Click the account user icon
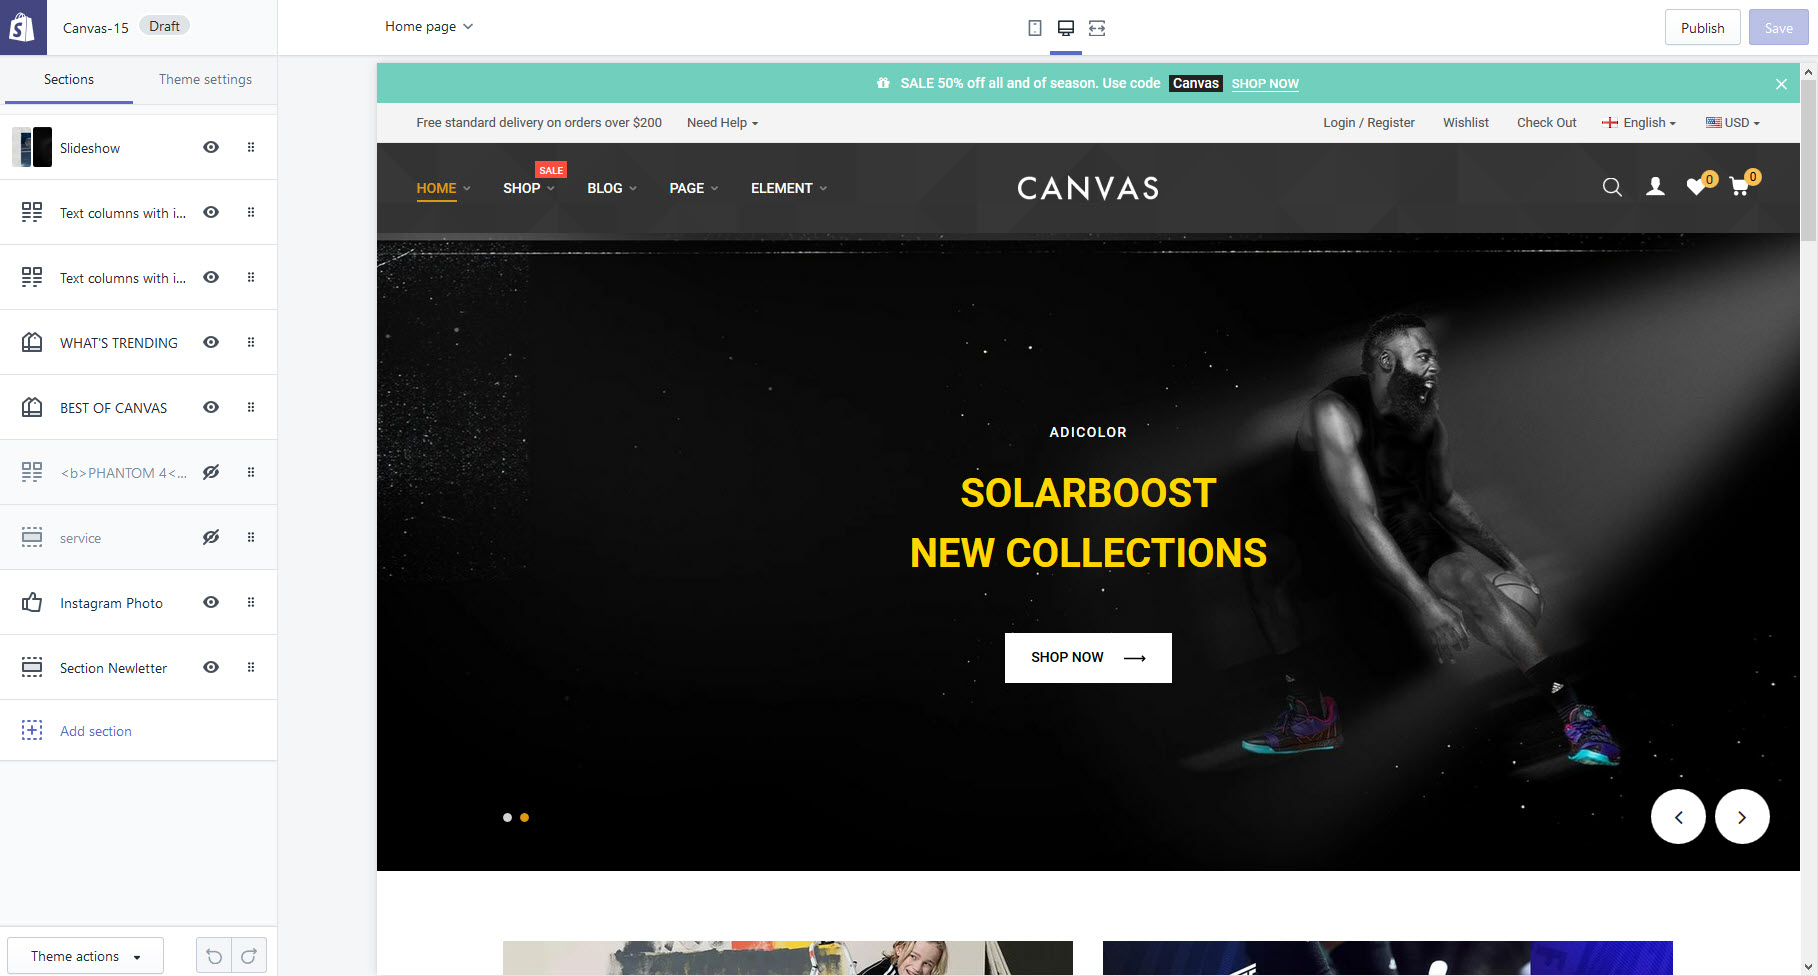The width and height of the screenshot is (1818, 976). (1656, 187)
